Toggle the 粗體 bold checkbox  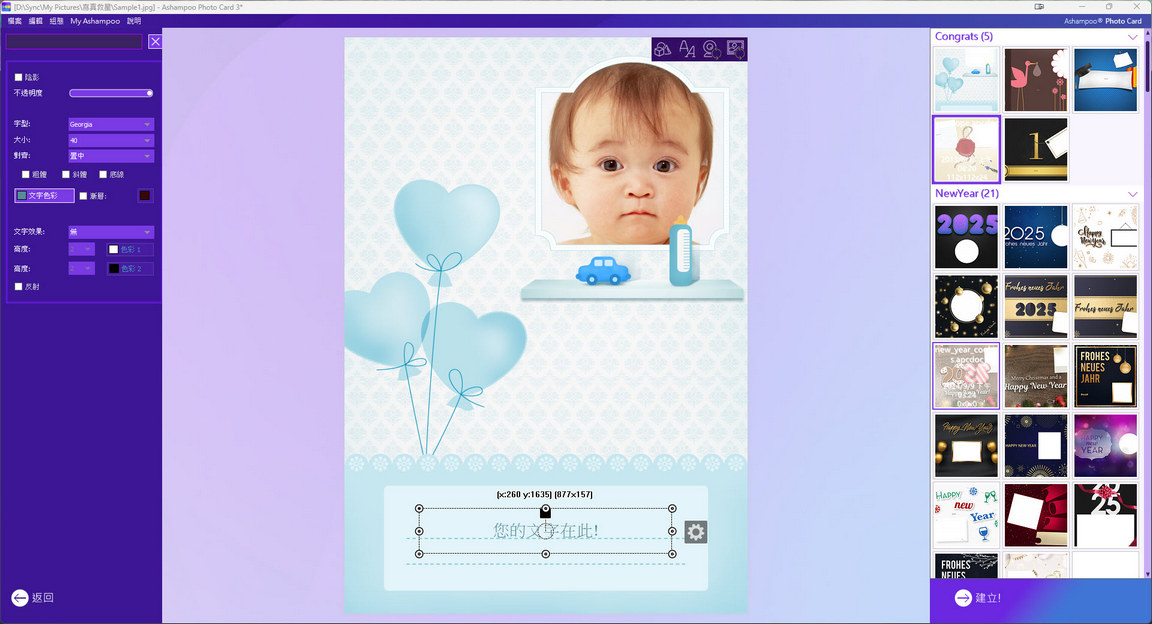click(26, 174)
